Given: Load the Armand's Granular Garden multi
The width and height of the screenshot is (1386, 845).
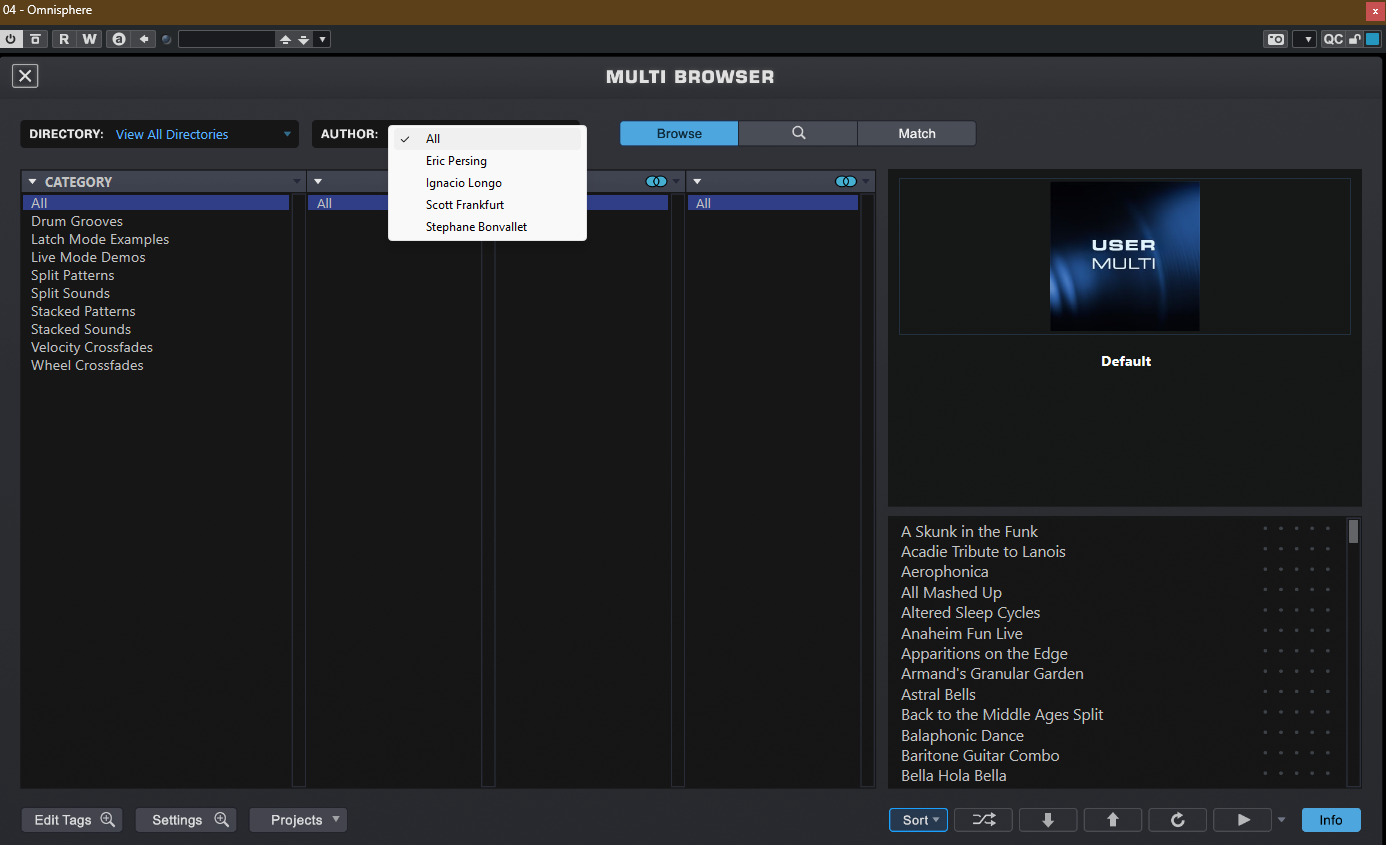Looking at the screenshot, I should 992,673.
